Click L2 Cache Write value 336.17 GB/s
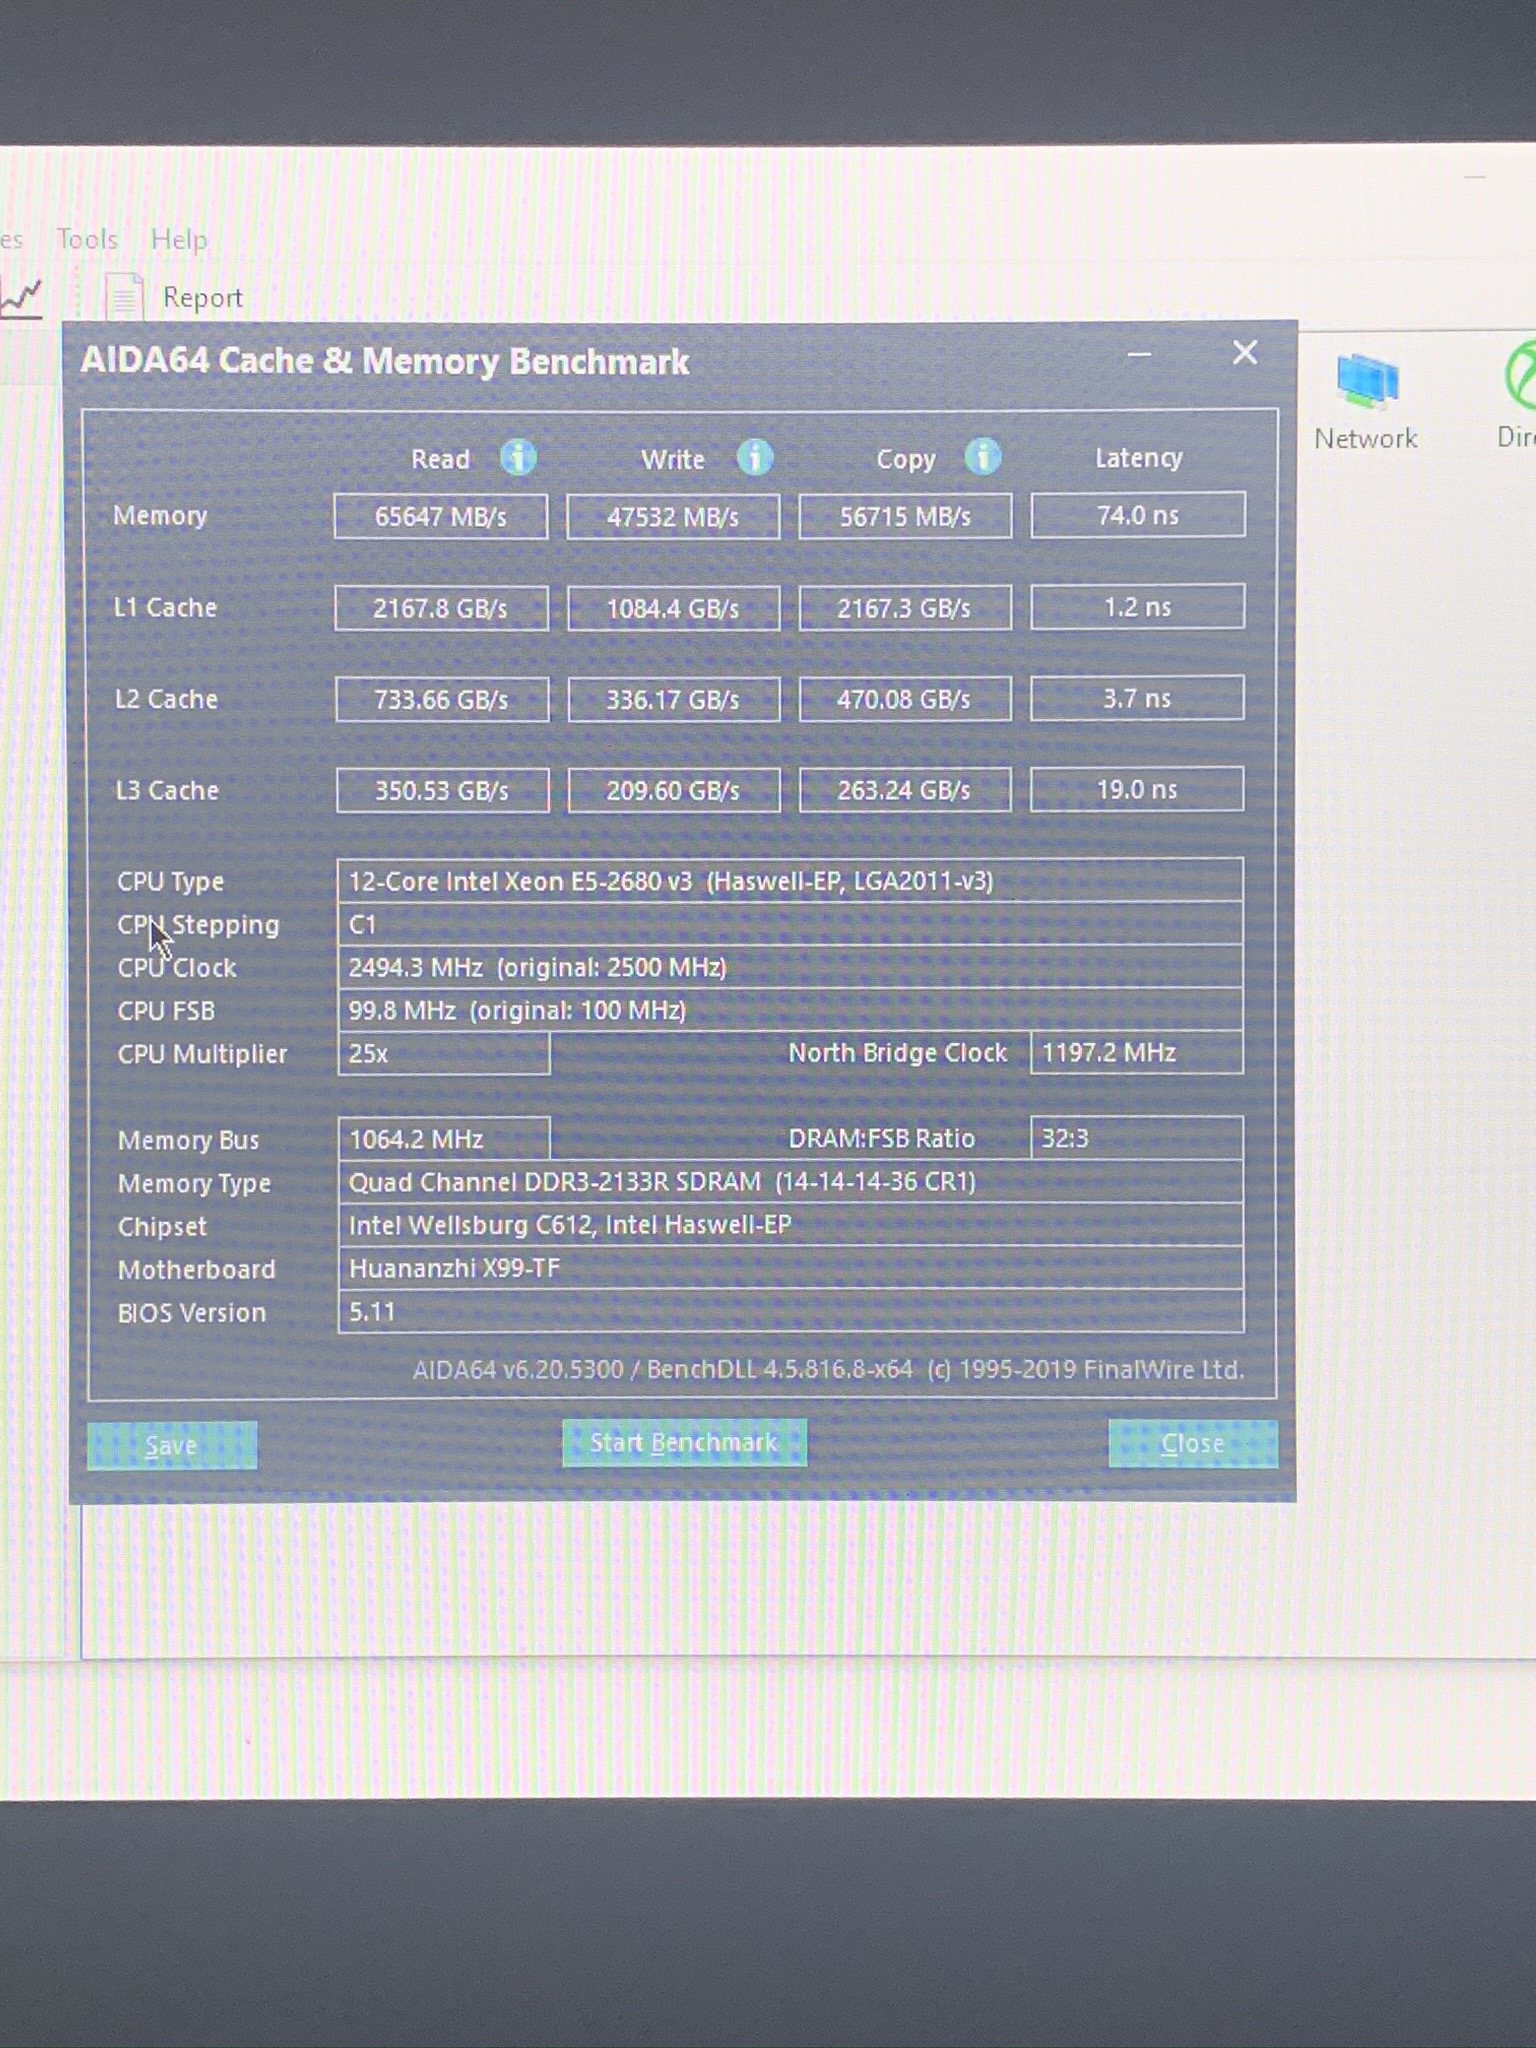This screenshot has width=1536, height=2048. click(673, 699)
